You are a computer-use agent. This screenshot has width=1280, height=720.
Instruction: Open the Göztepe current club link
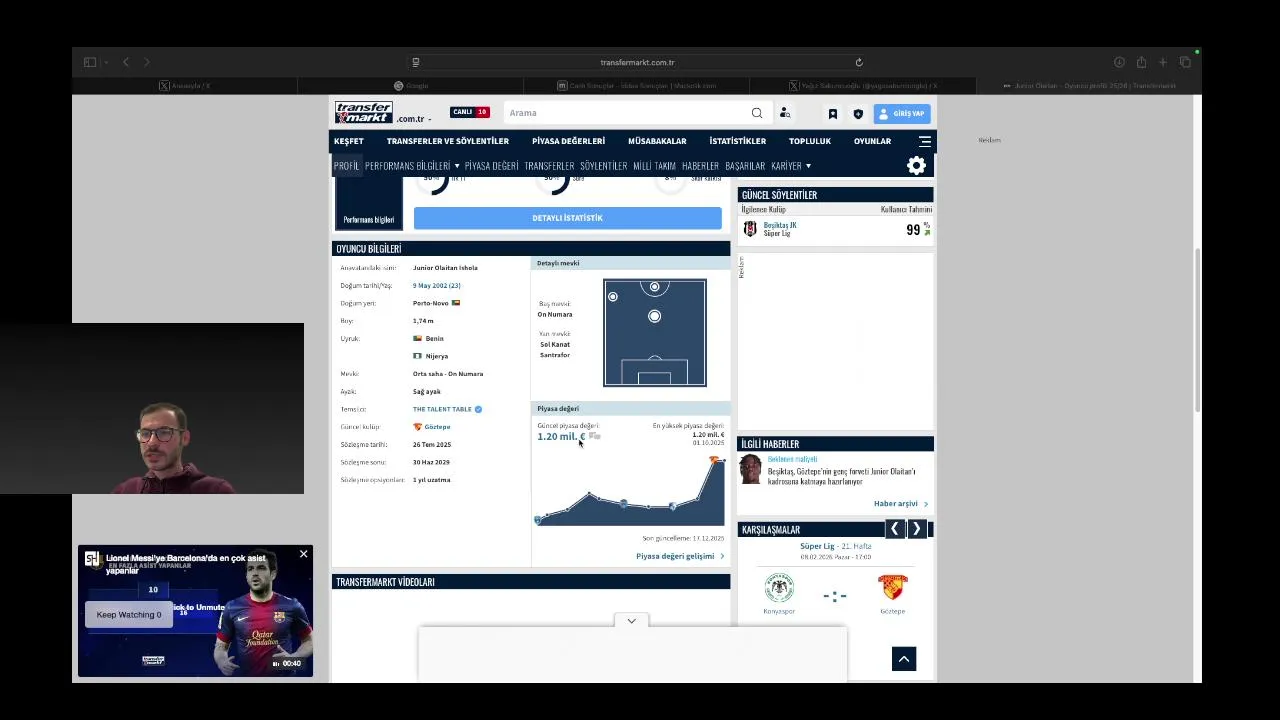(437, 427)
